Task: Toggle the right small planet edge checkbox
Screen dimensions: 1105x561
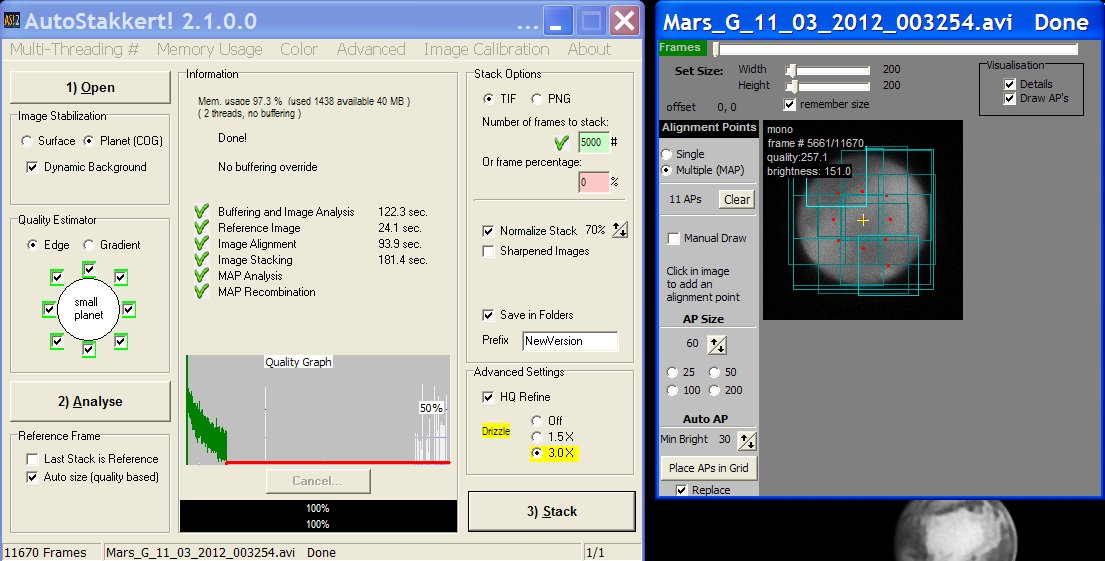Action: point(129,309)
